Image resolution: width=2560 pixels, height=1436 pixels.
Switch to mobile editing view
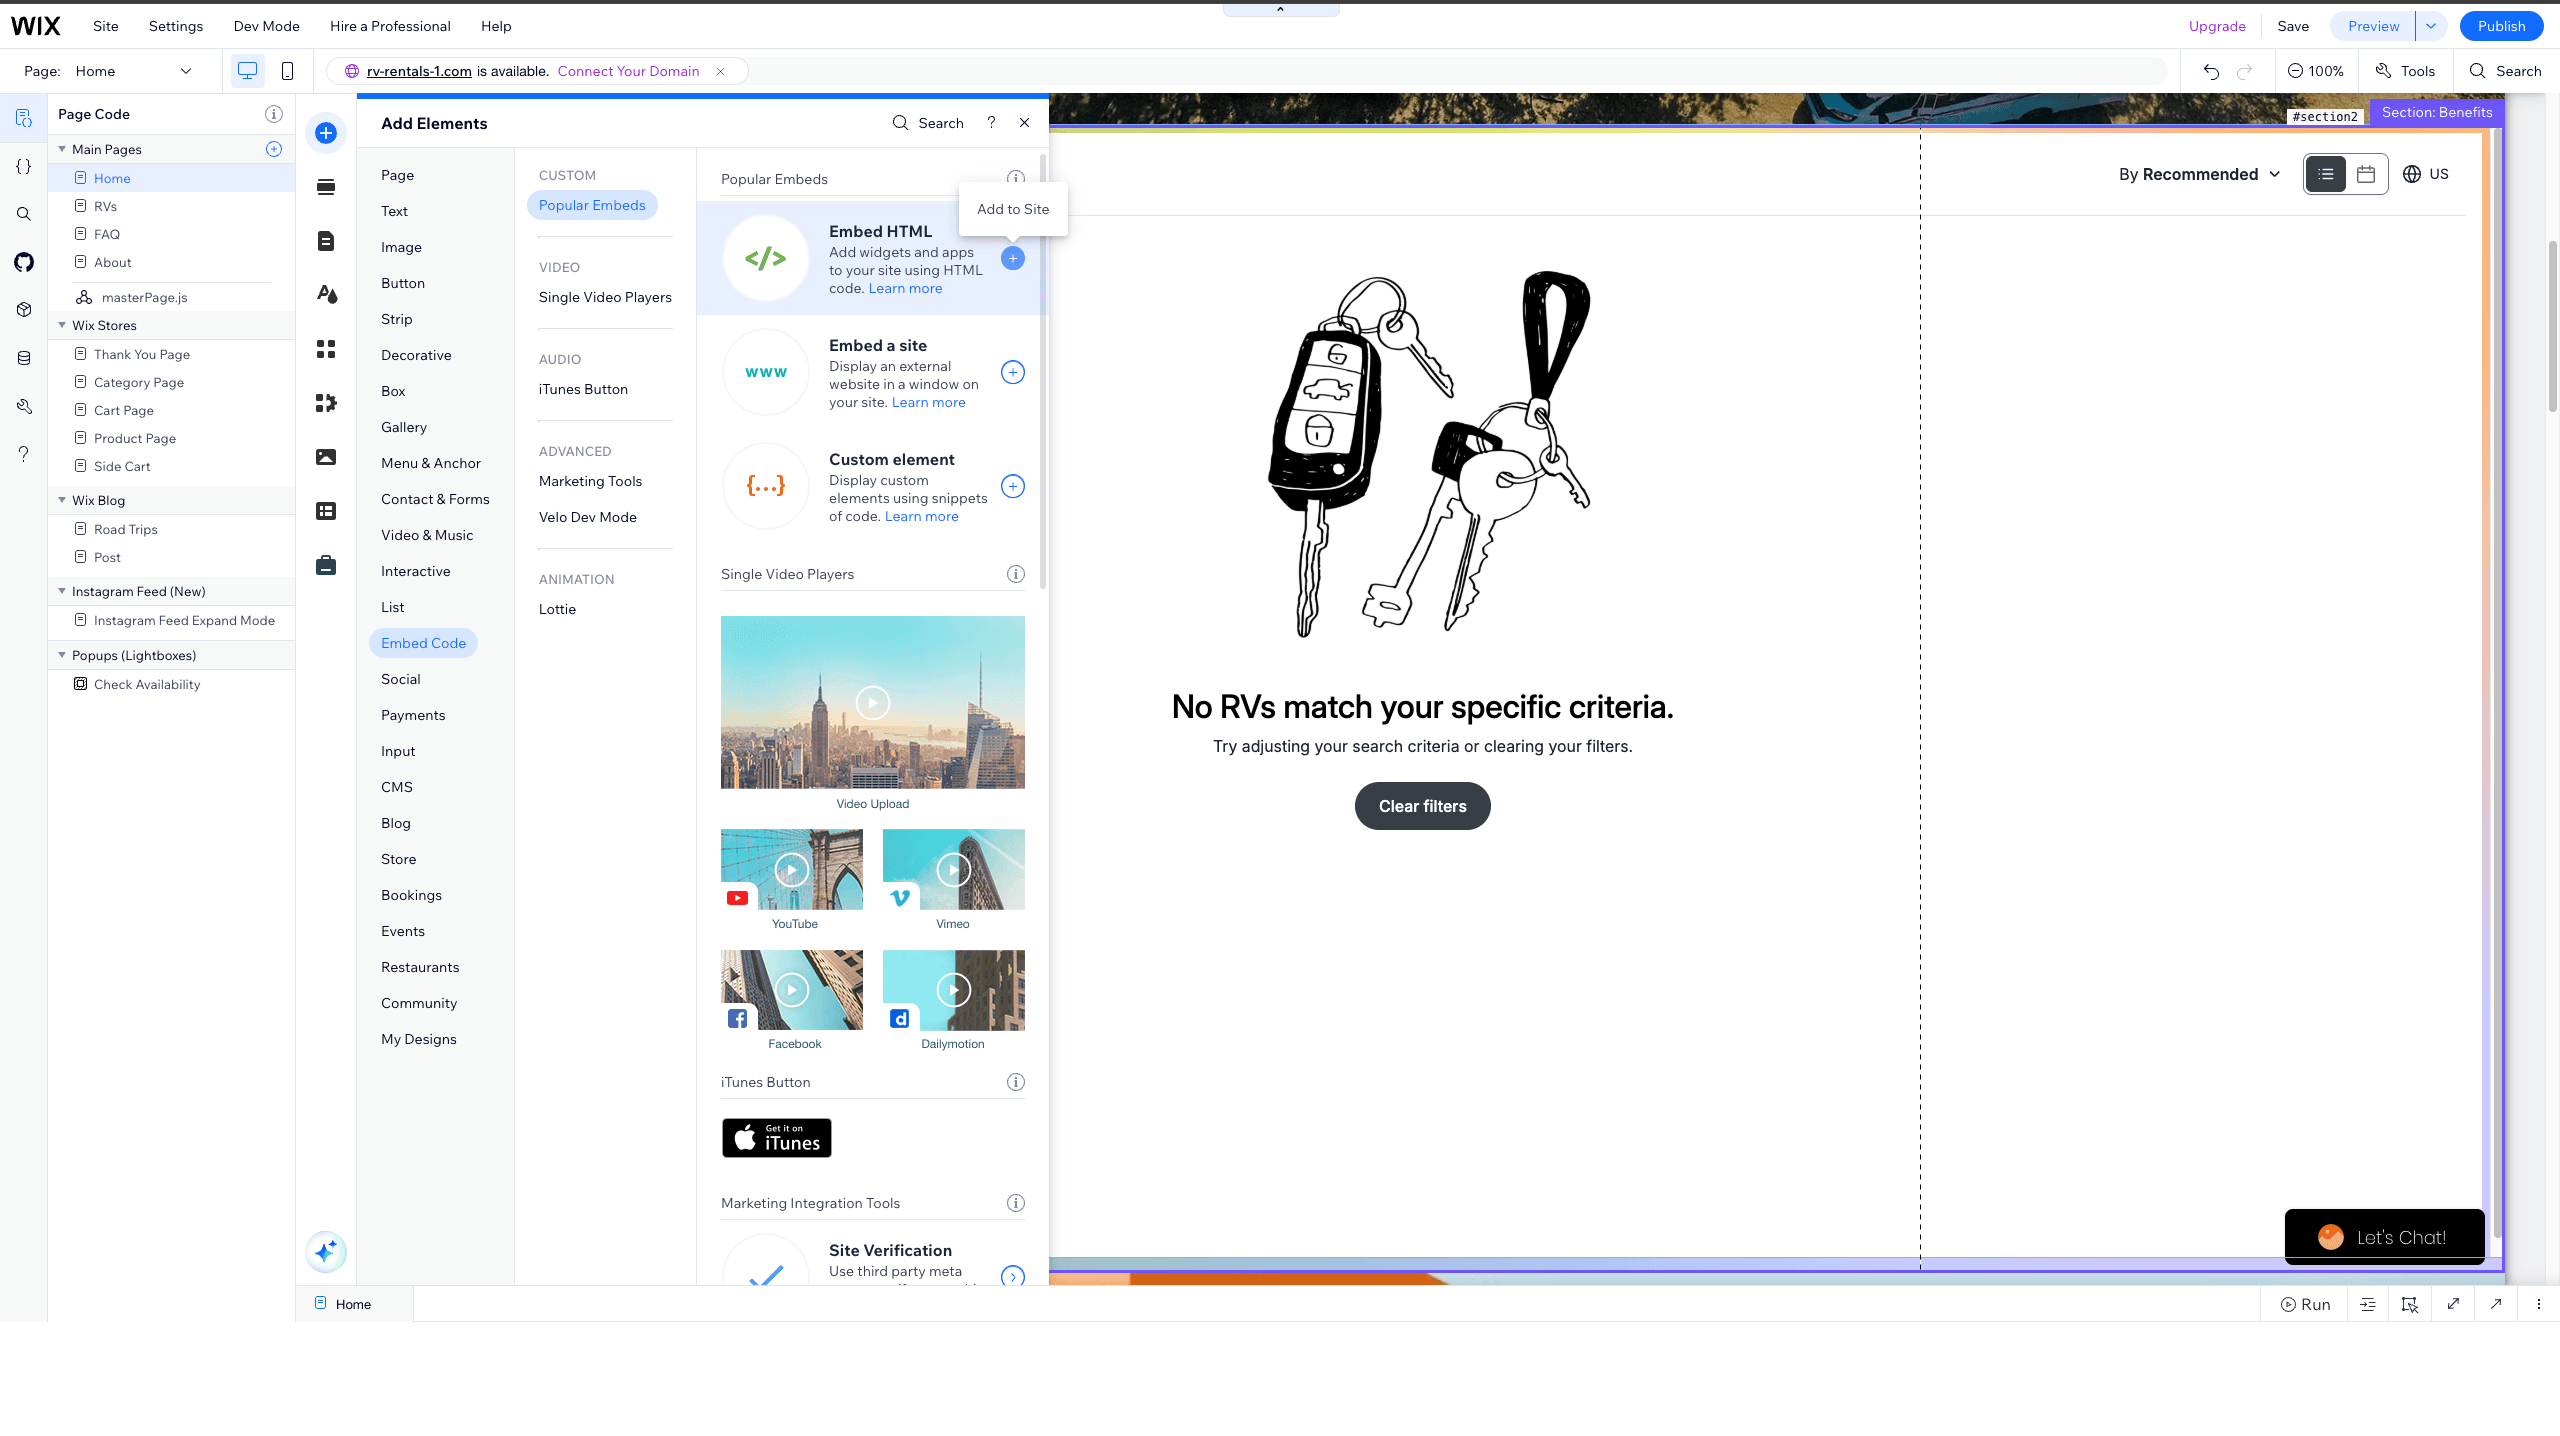point(288,71)
